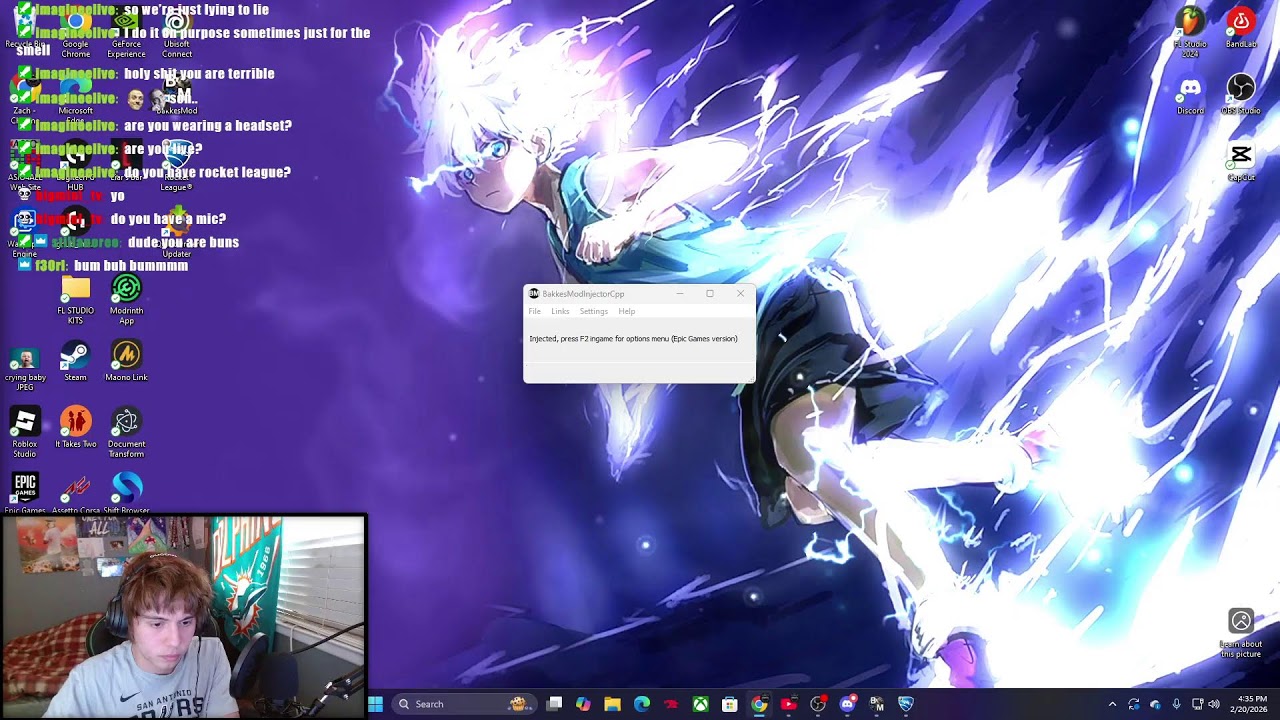Open Microsoft Store from the taskbar
Viewport: 1280px width, 720px height.
[x=730, y=704]
